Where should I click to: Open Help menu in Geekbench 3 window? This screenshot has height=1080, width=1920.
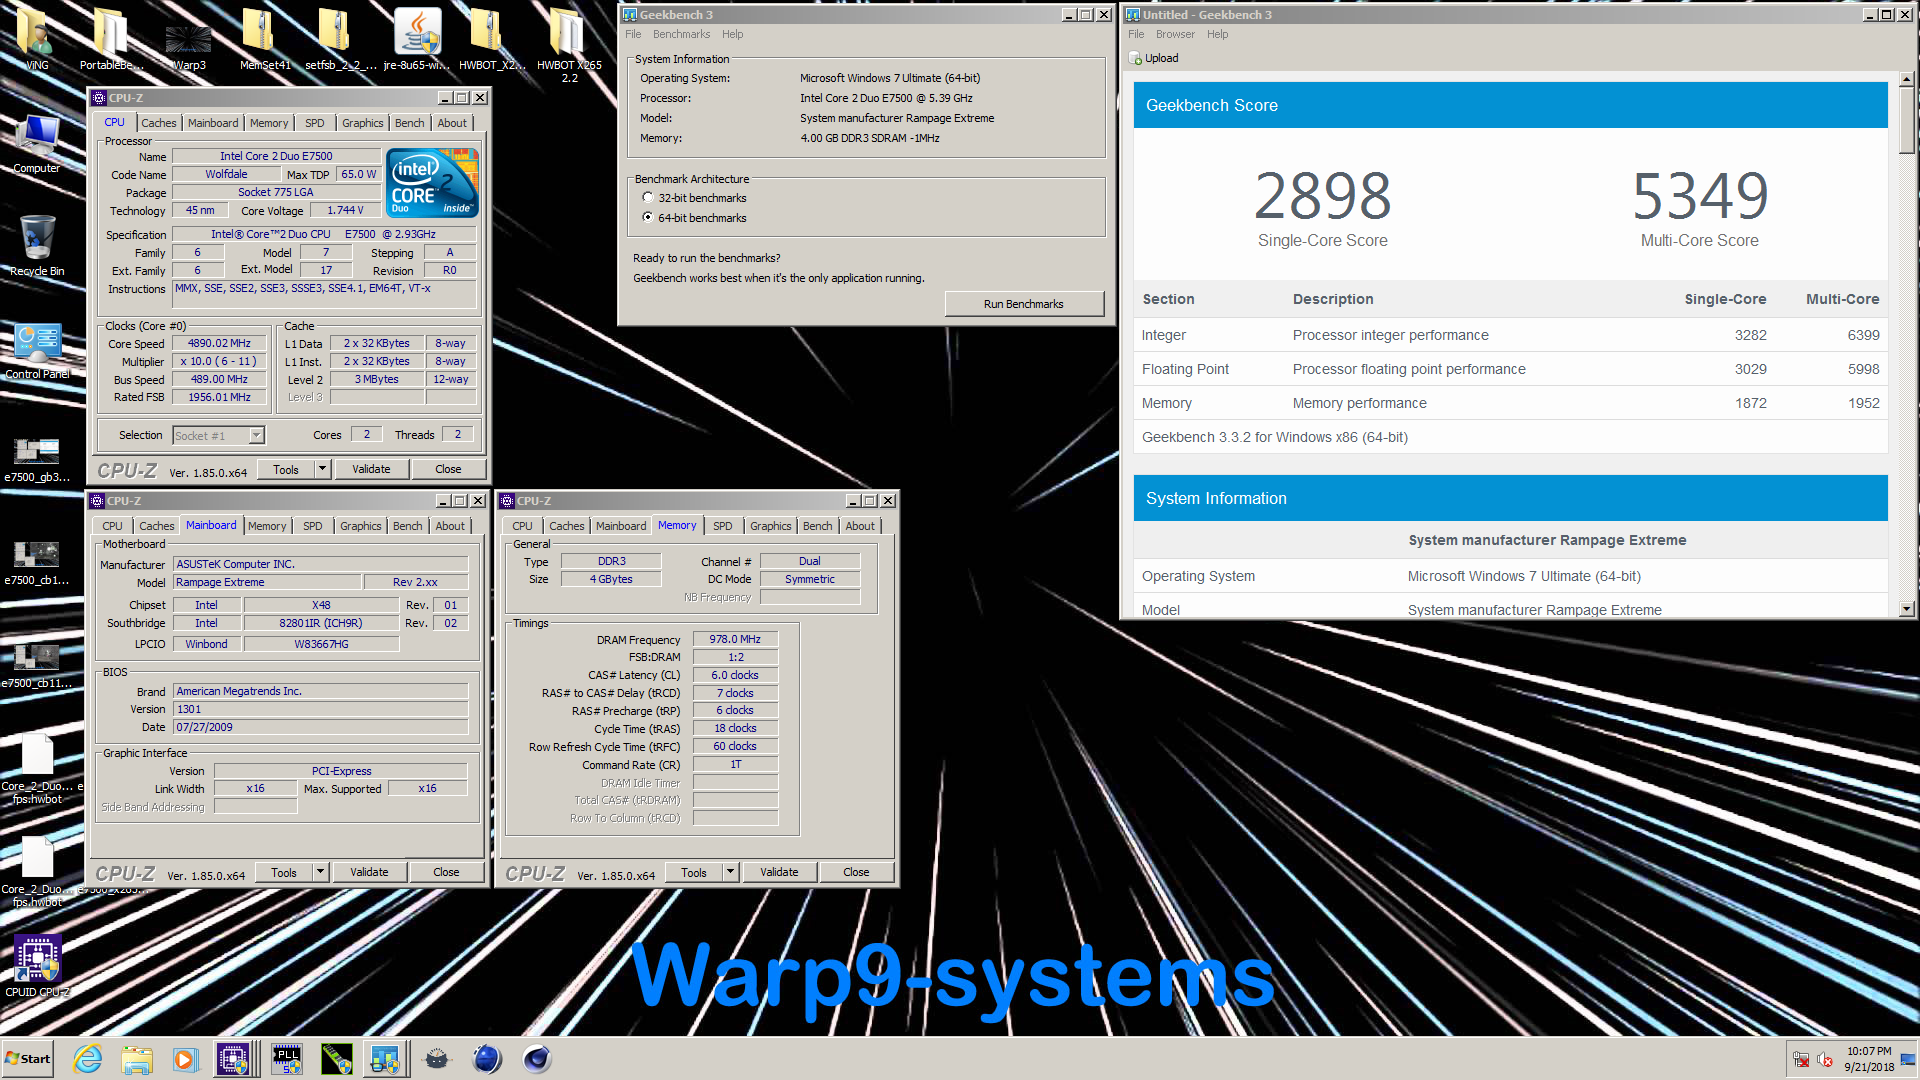coord(732,34)
